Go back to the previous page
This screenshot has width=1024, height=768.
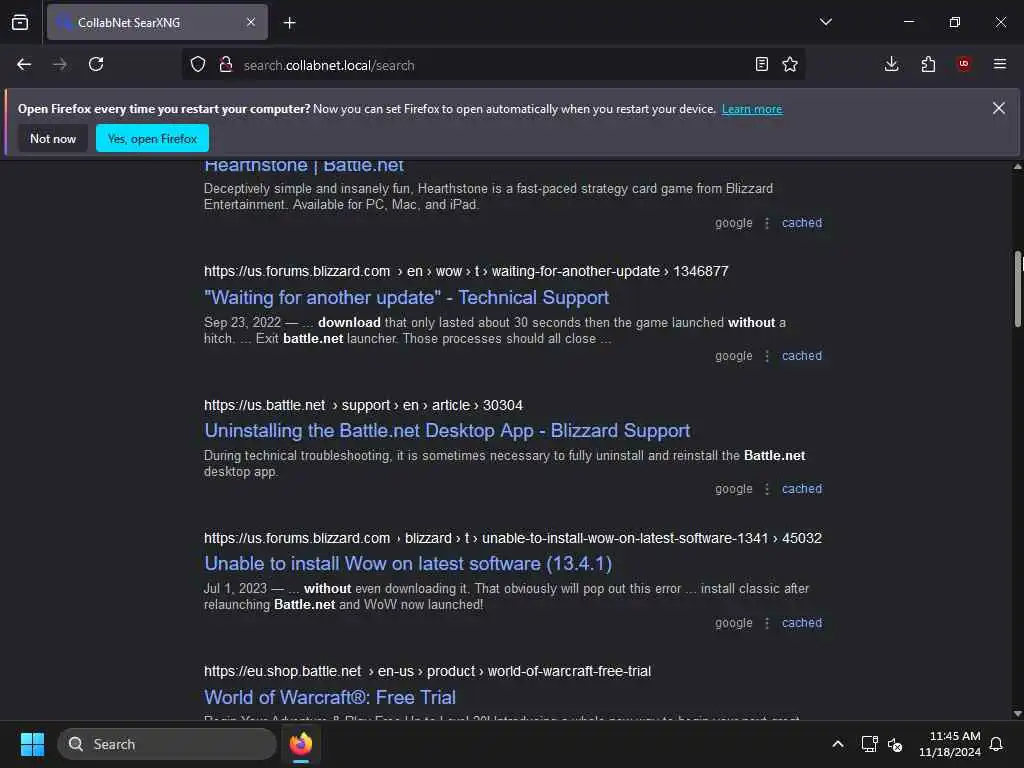24,64
